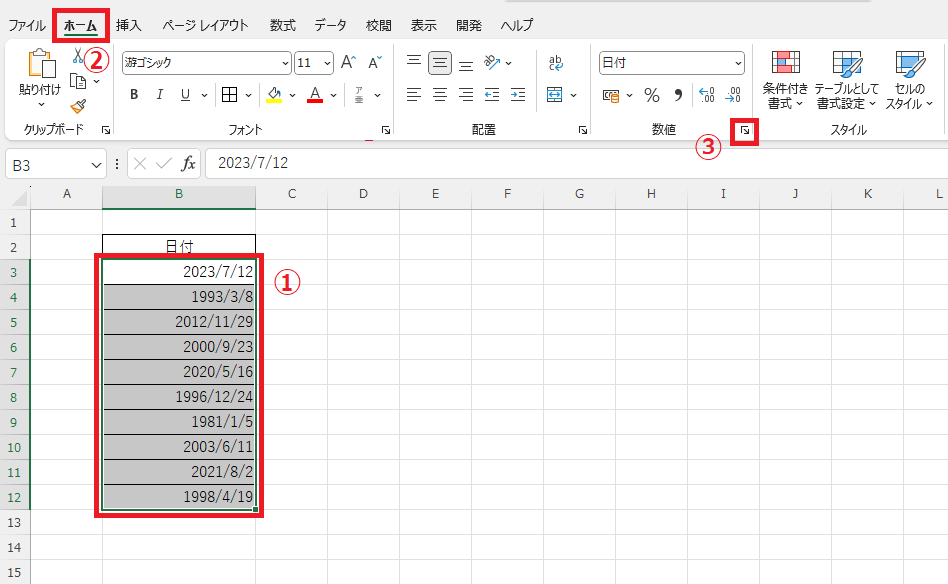This screenshot has width=948, height=584.
Task: Switch to the 数式 tab
Action: point(282,25)
